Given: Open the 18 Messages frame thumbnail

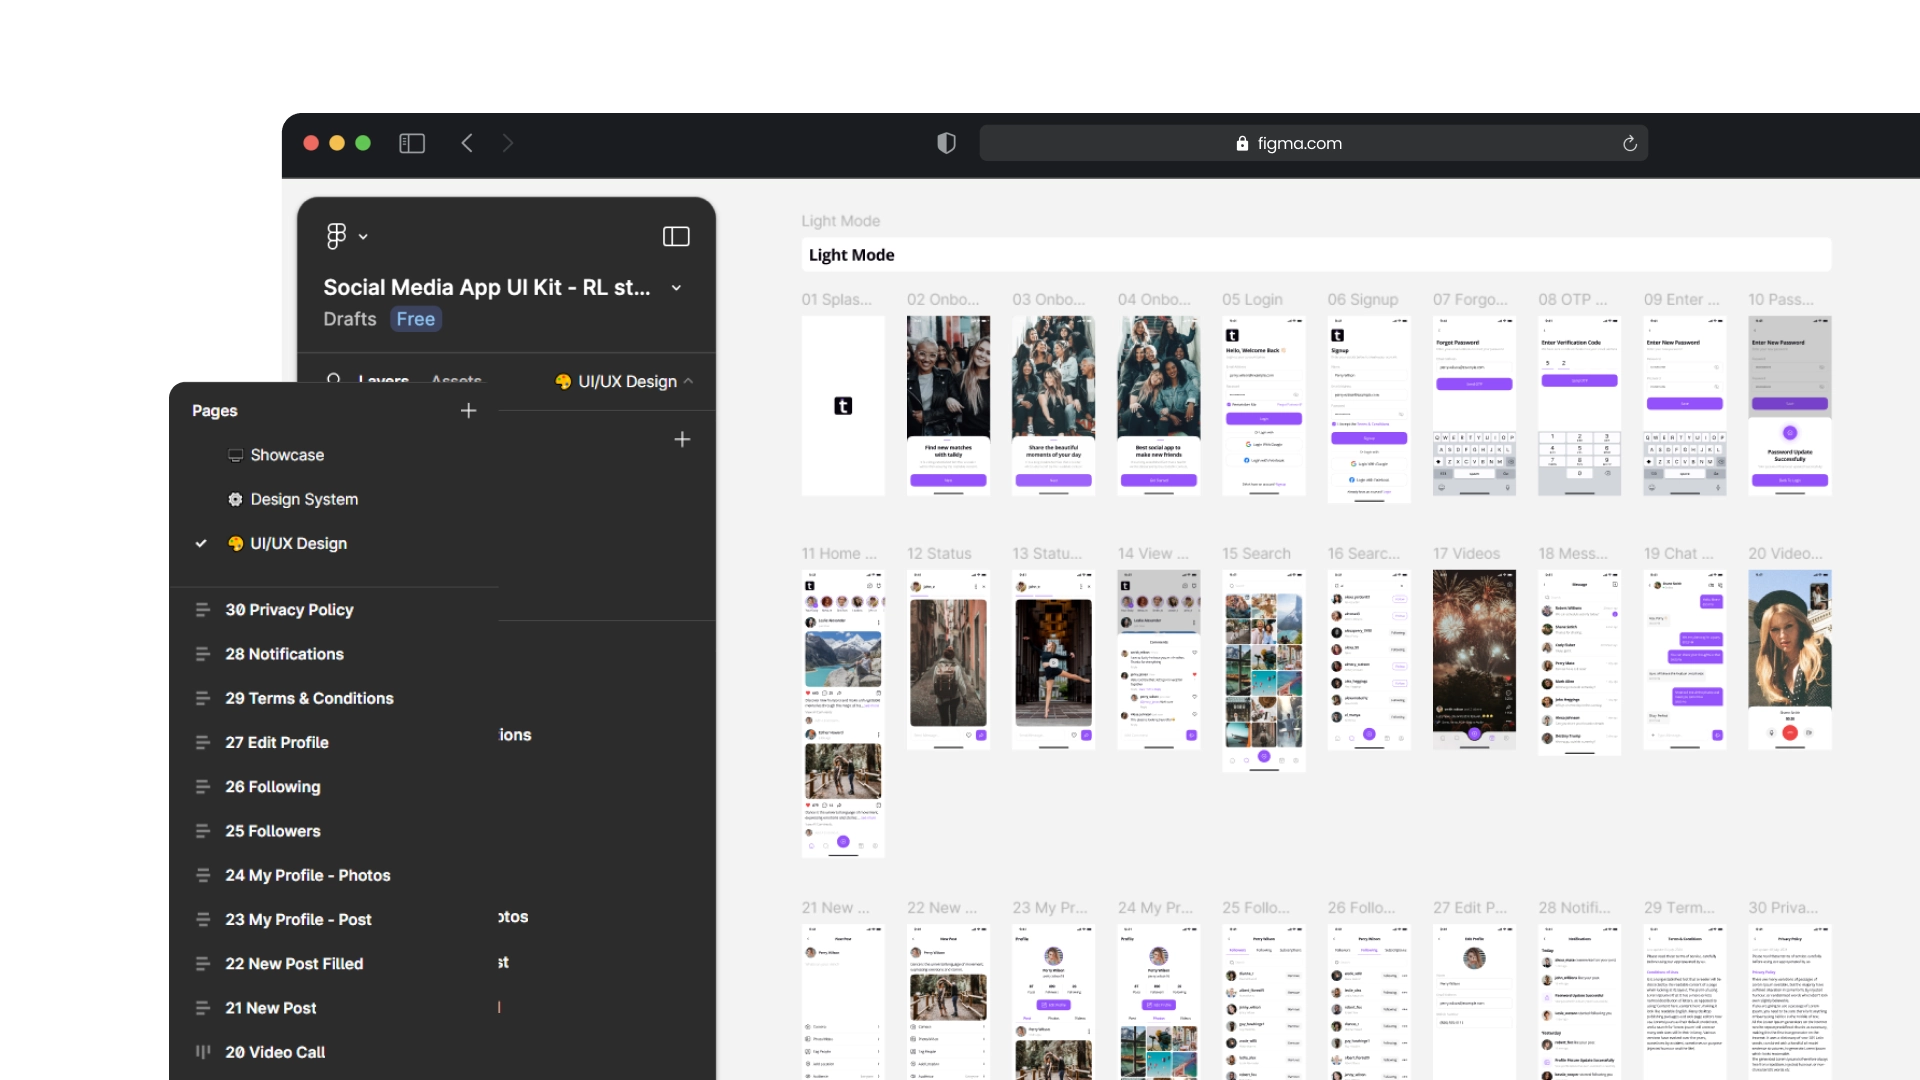Looking at the screenshot, I should tap(1580, 662).
